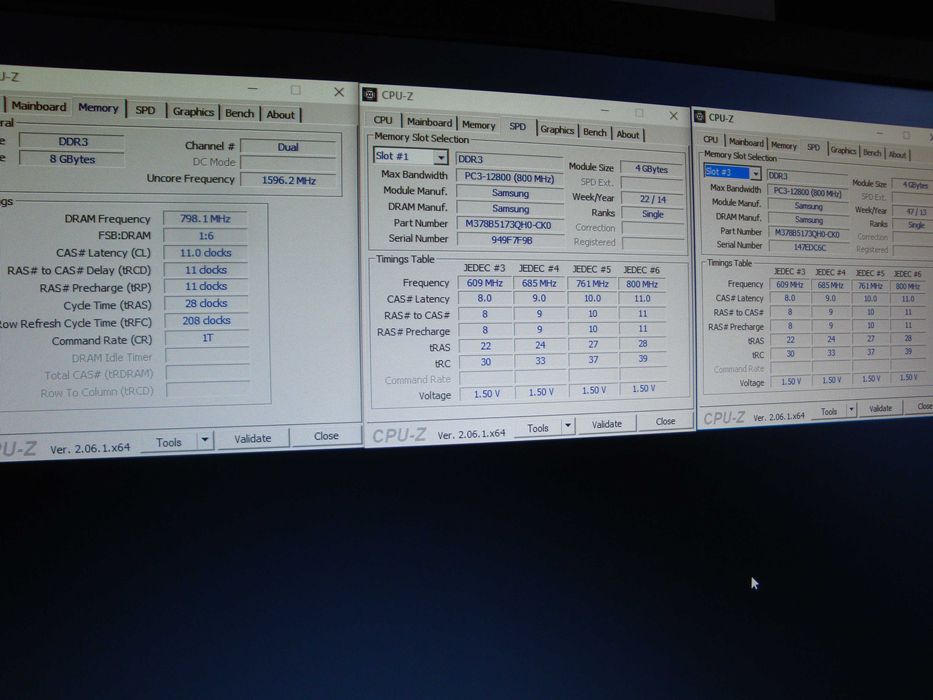Click Ranks value Single in middle window
The width and height of the screenshot is (933, 700).
(653, 214)
